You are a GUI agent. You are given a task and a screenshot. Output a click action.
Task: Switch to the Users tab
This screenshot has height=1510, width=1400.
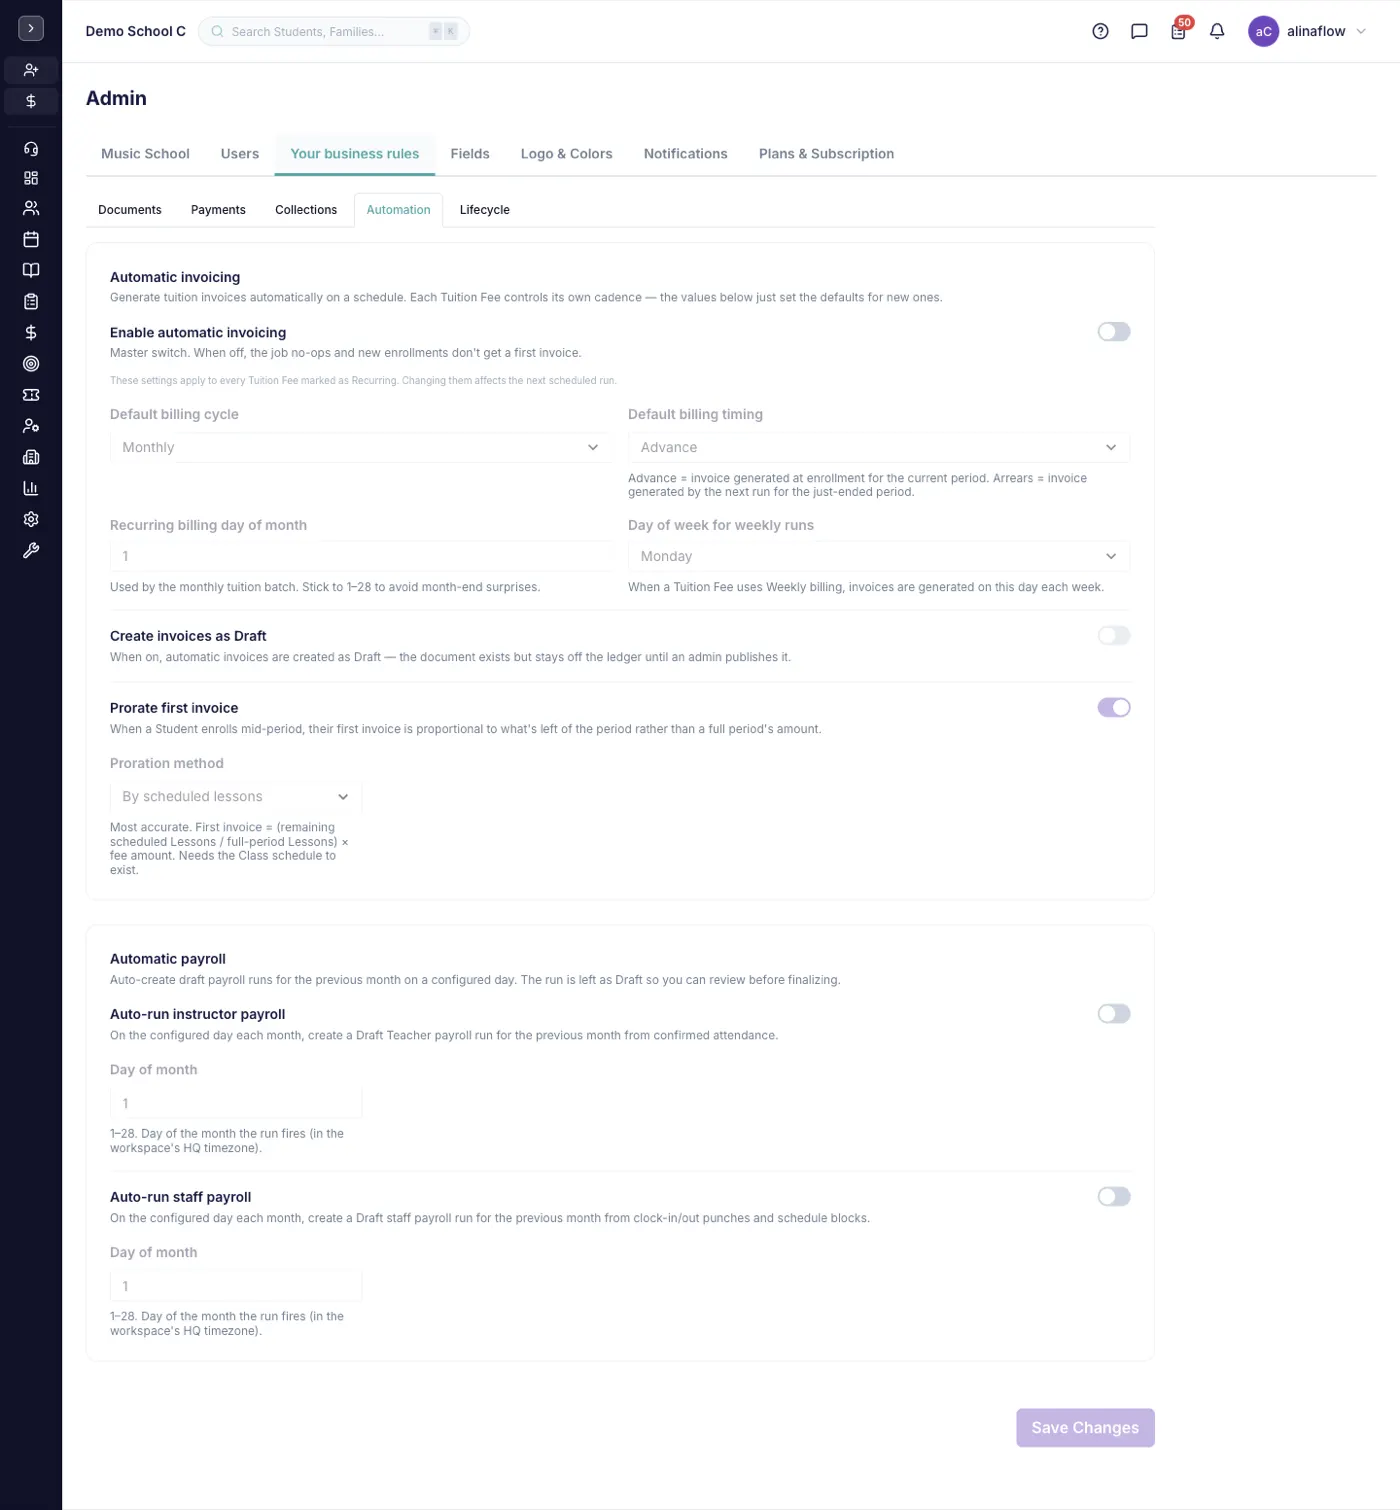[x=240, y=154]
